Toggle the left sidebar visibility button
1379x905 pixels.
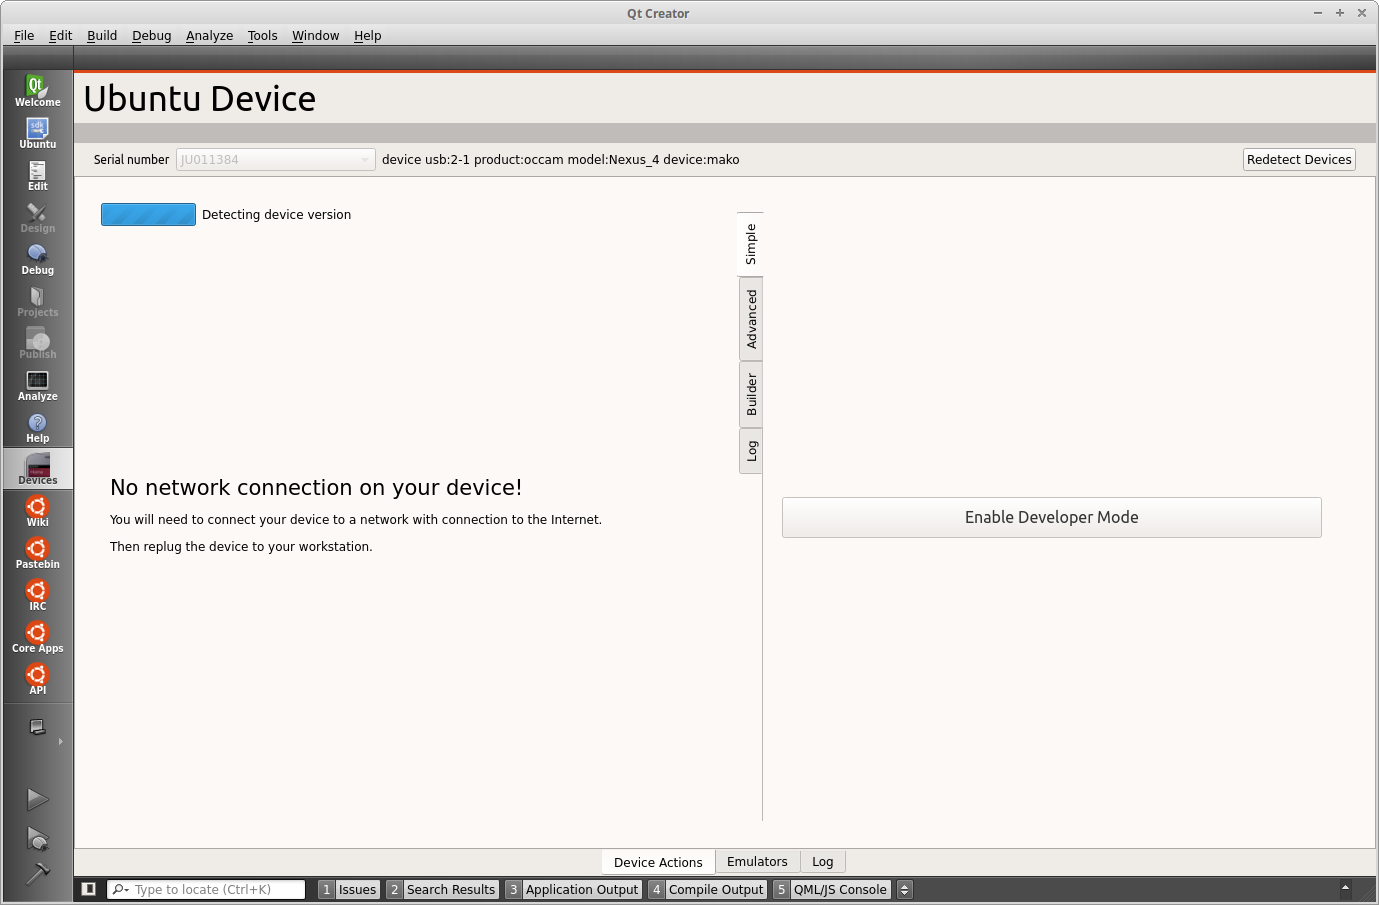coord(88,889)
